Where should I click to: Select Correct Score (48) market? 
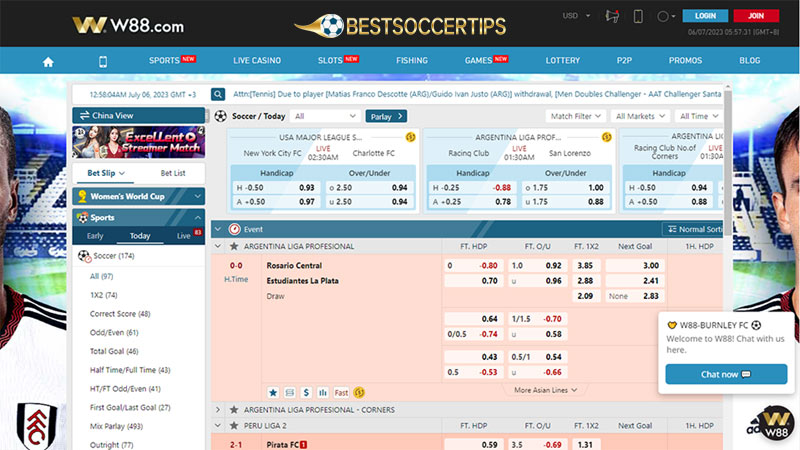coord(120,314)
